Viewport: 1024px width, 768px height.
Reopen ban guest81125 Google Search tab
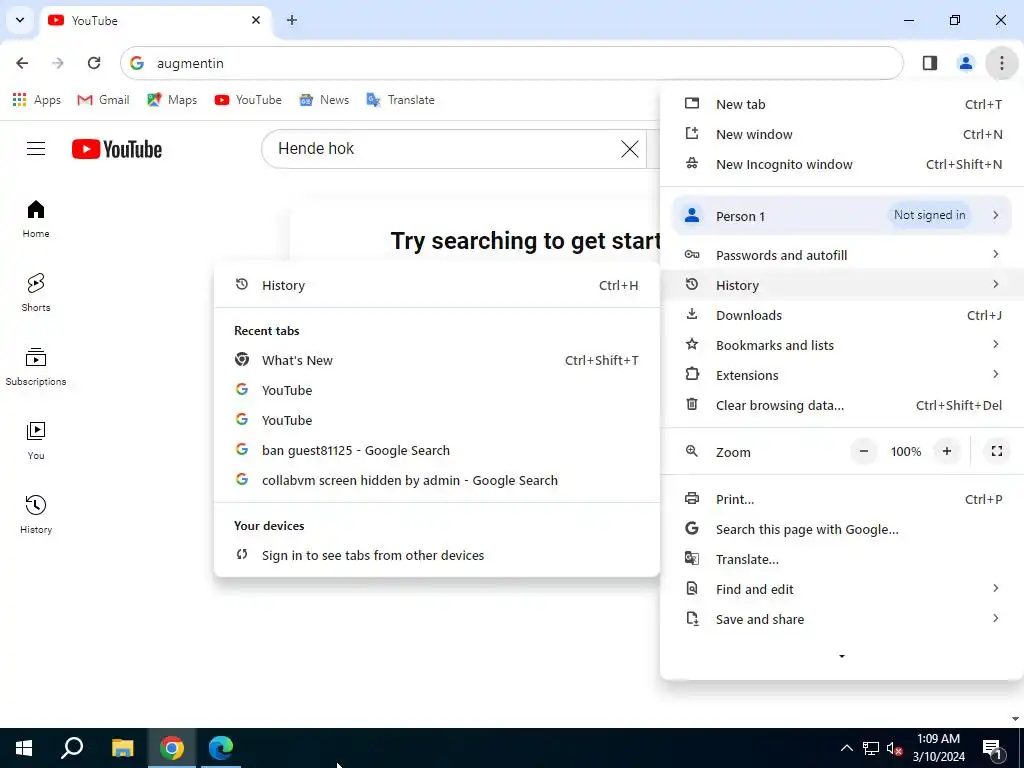(437, 450)
